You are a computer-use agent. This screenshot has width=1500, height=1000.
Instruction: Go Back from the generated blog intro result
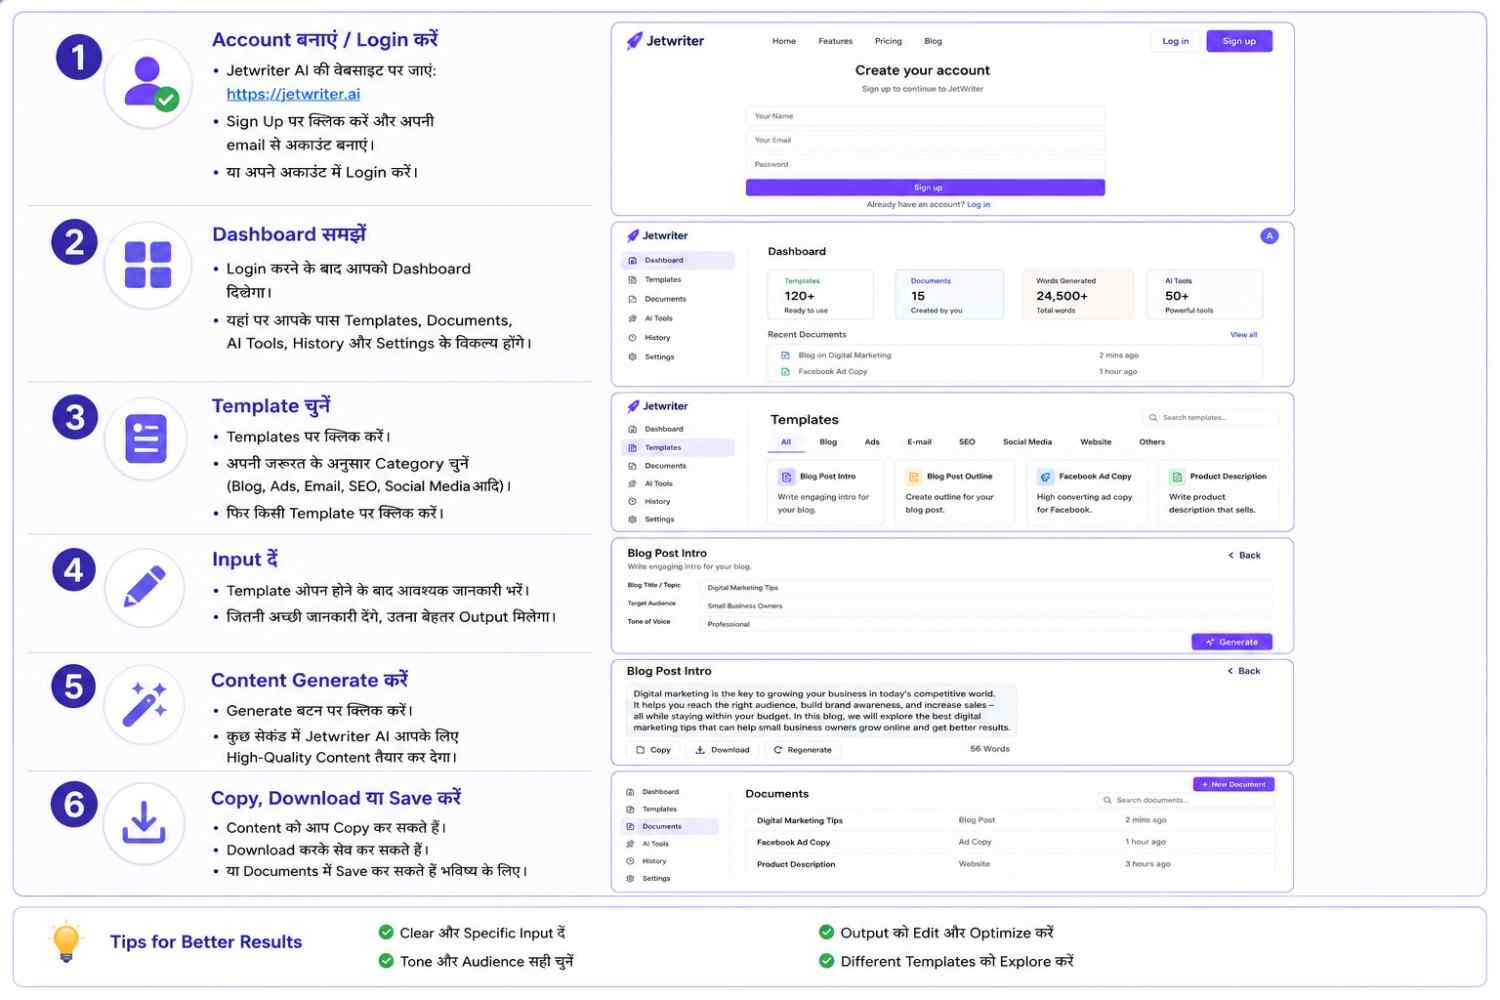[1244, 671]
